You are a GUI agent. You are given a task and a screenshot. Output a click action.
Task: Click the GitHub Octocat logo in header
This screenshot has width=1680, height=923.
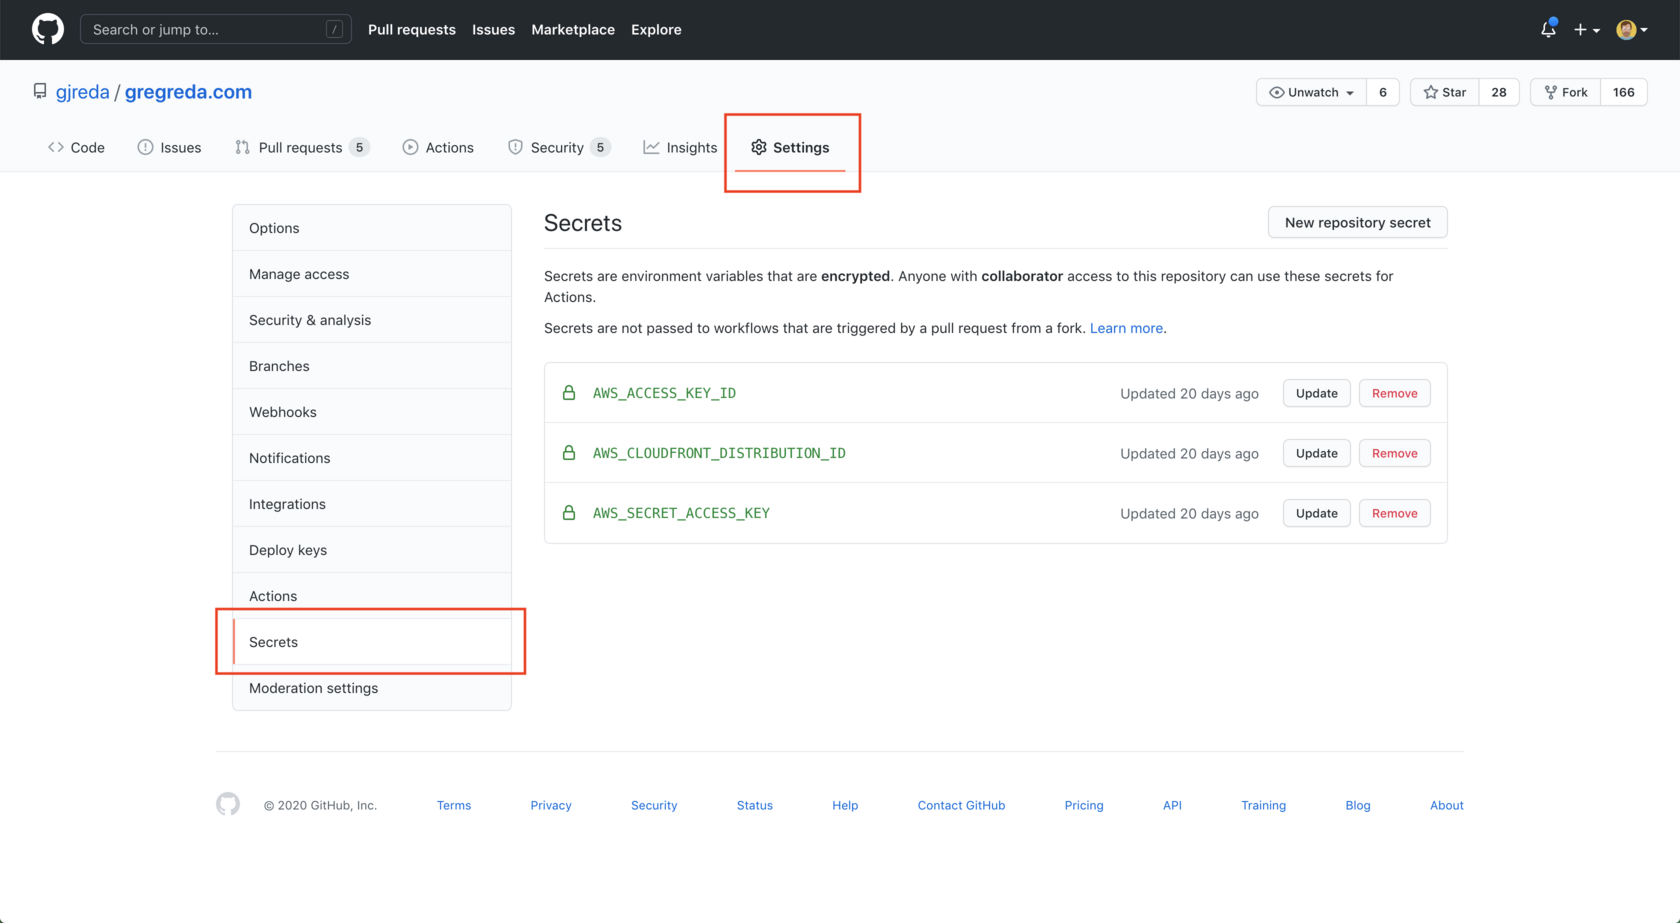(47, 29)
